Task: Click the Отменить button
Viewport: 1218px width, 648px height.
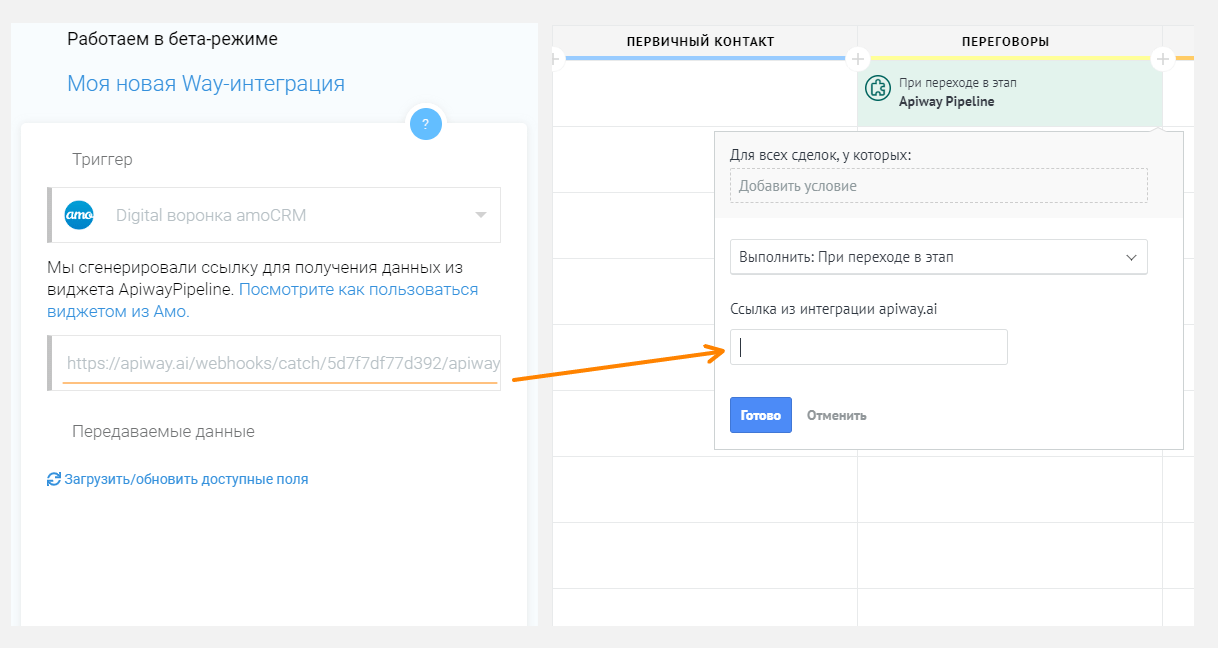Action: (837, 415)
